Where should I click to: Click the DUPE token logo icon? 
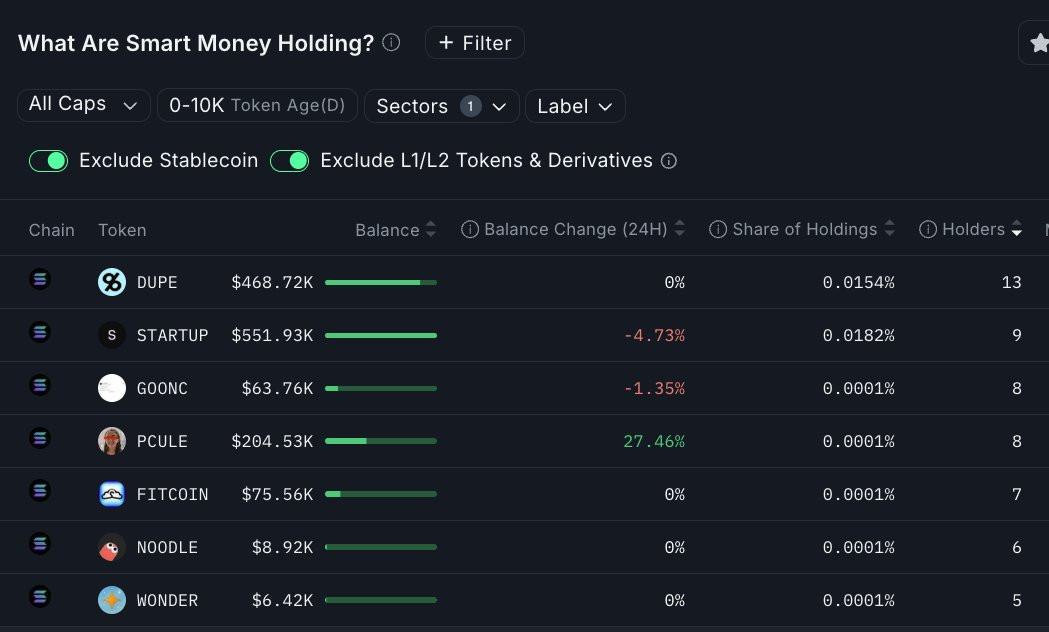click(x=112, y=282)
